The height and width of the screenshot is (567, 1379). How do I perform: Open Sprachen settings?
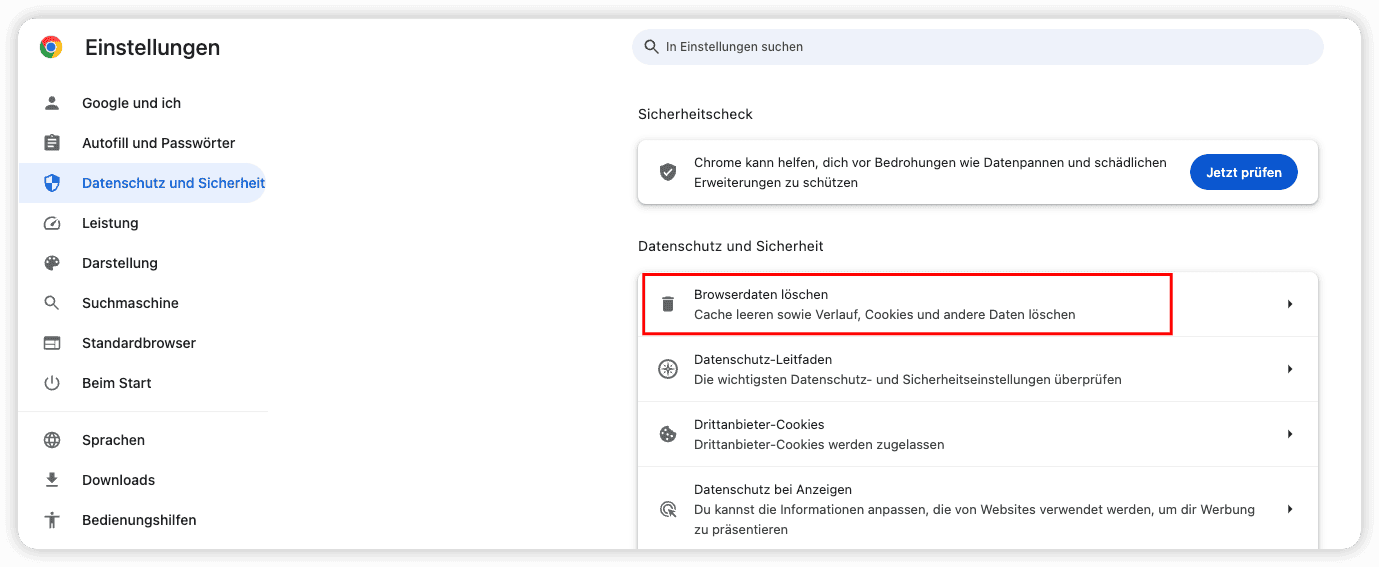[113, 440]
